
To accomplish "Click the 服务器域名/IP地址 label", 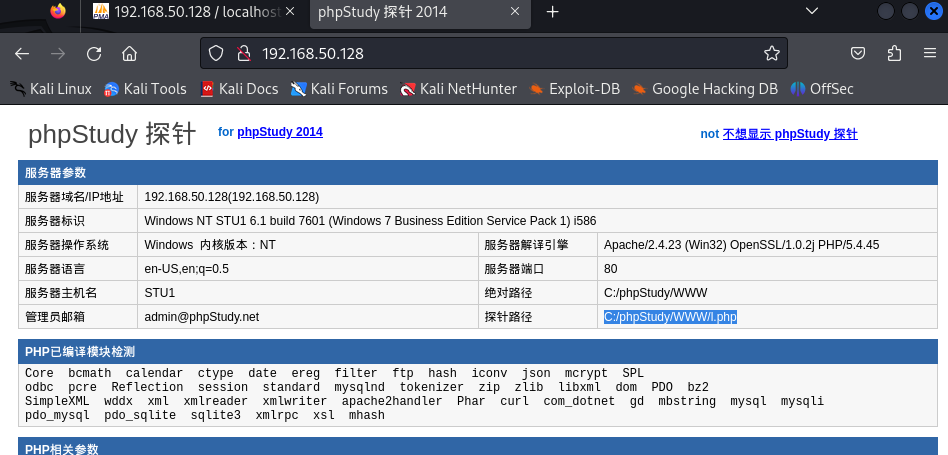I will [x=74, y=197].
